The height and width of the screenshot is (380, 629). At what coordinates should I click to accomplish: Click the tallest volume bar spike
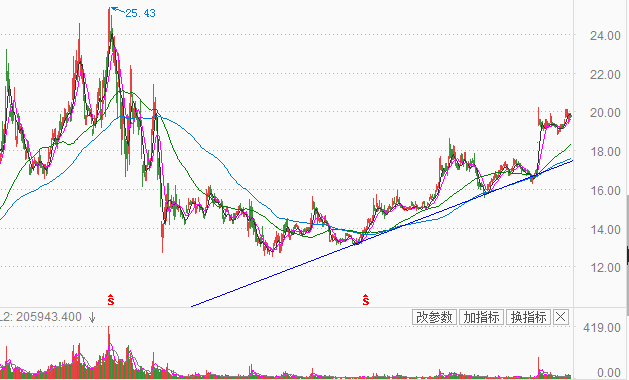point(109,352)
